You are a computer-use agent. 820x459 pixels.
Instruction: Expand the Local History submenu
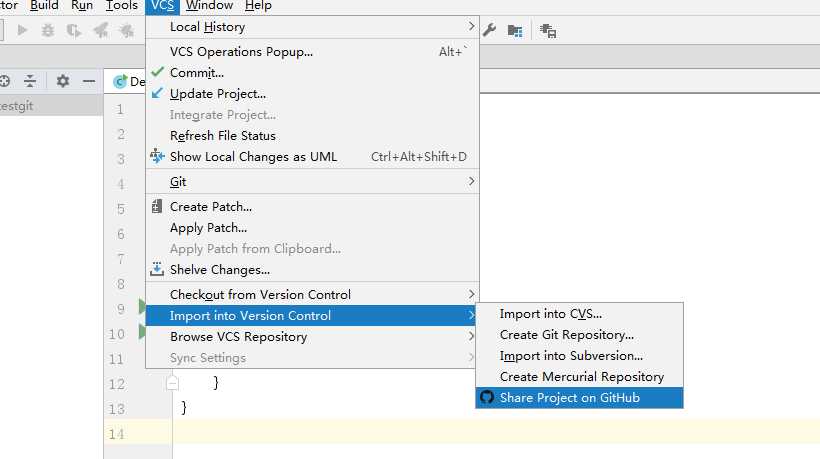click(x=312, y=27)
